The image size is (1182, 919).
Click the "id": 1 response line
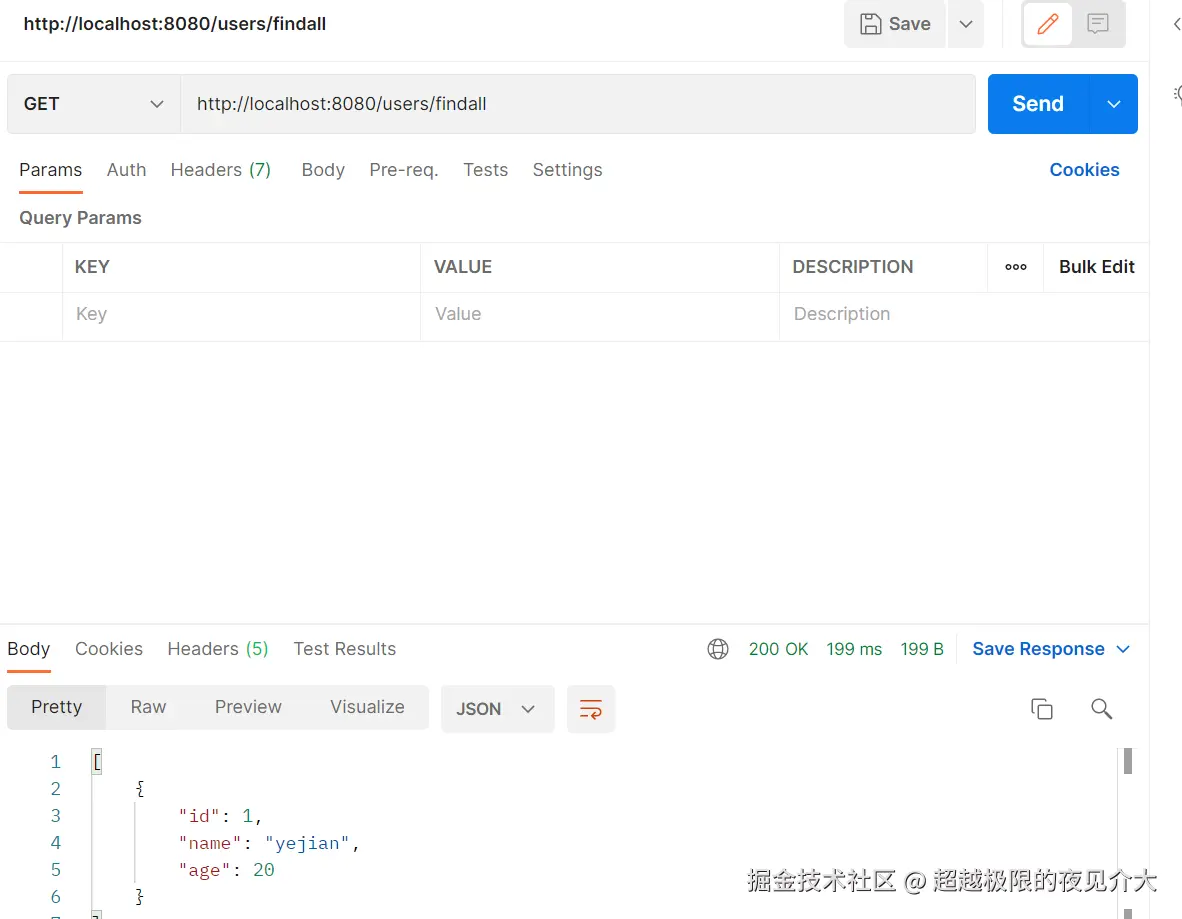click(220, 816)
